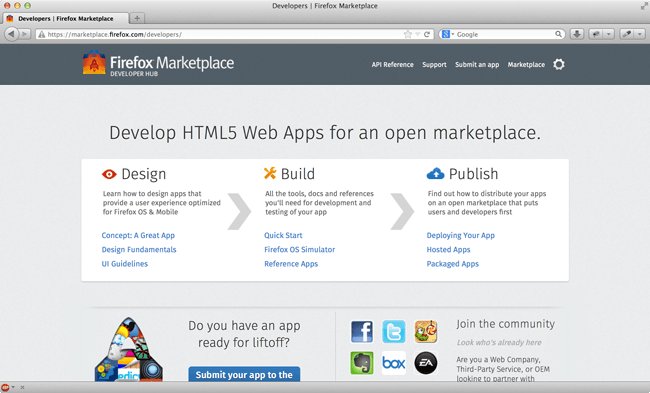
Task: Click the browser back arrow button
Action: pos(11,34)
